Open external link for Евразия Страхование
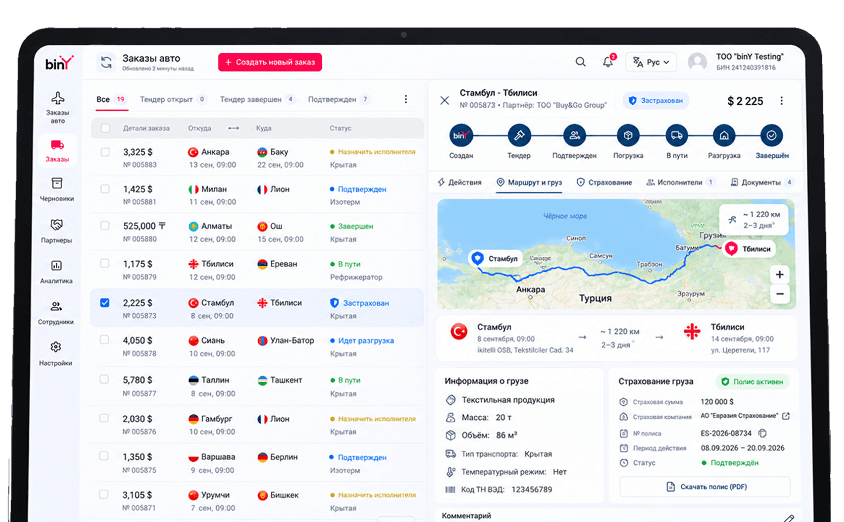 (x=786, y=416)
